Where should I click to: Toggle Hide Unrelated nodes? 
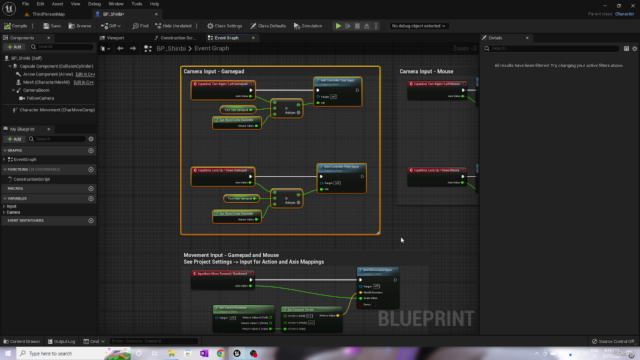[173, 26]
